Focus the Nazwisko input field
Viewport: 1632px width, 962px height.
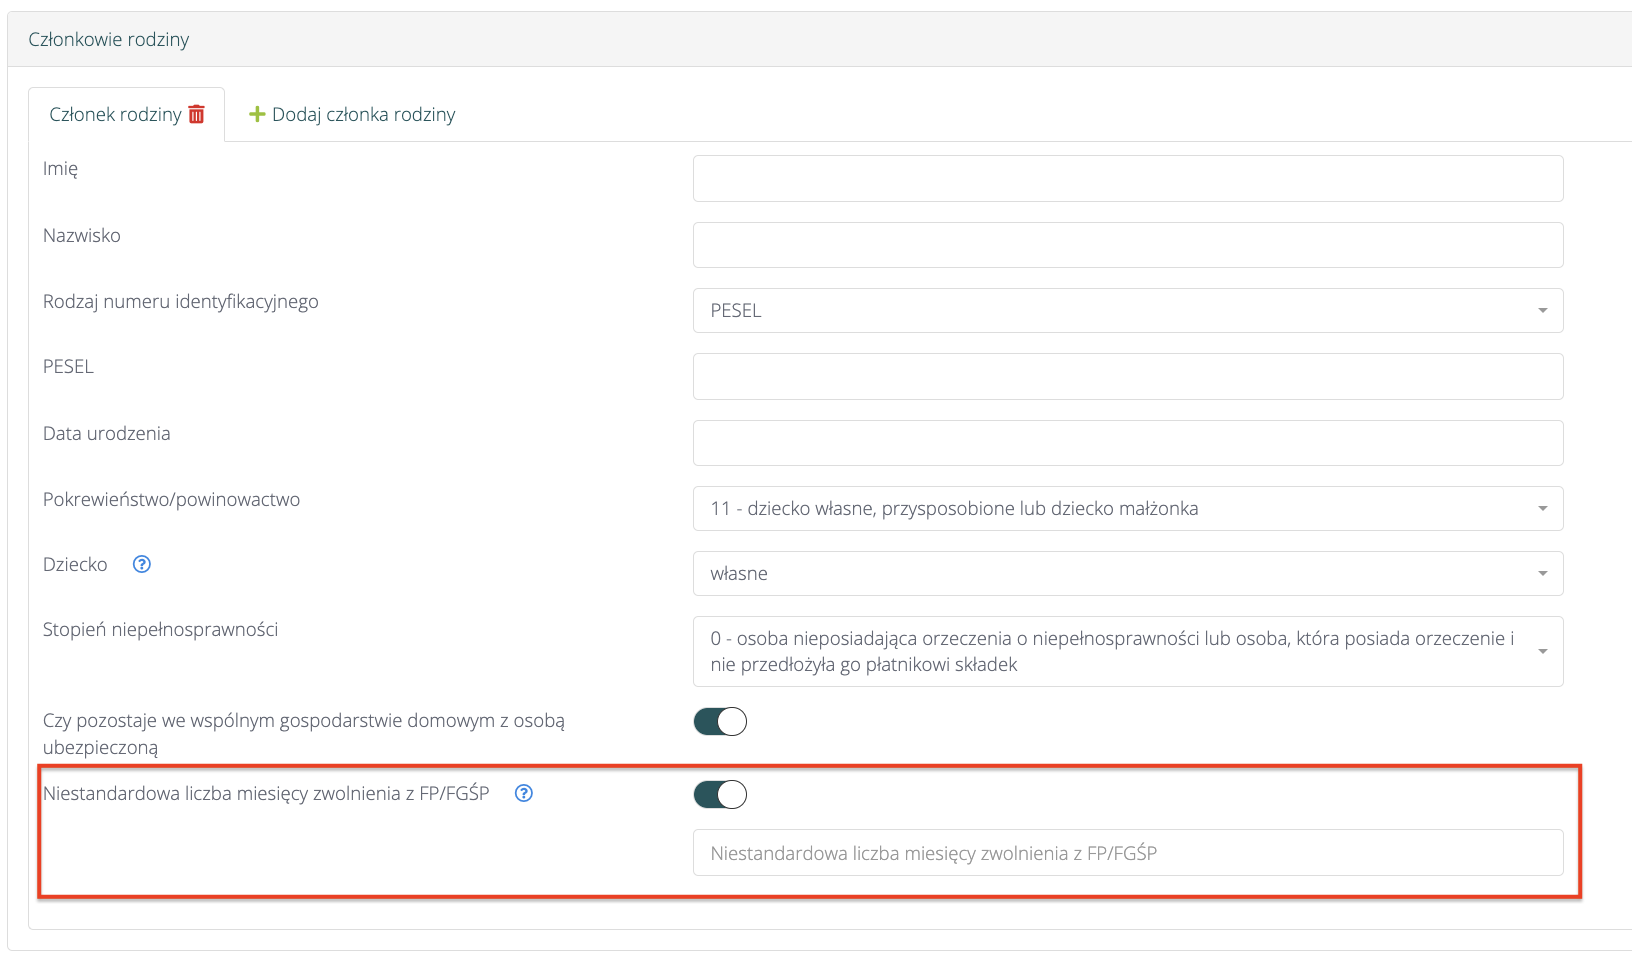point(1127,245)
